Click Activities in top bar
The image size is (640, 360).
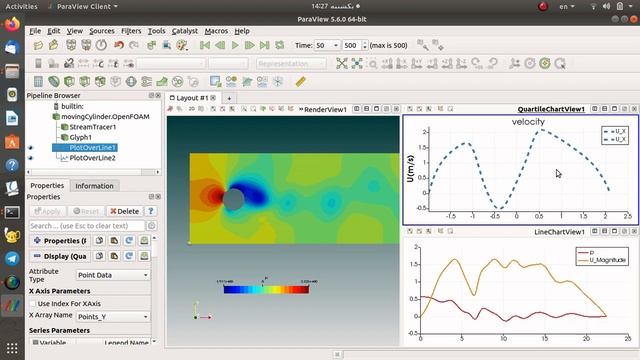(x=21, y=7)
